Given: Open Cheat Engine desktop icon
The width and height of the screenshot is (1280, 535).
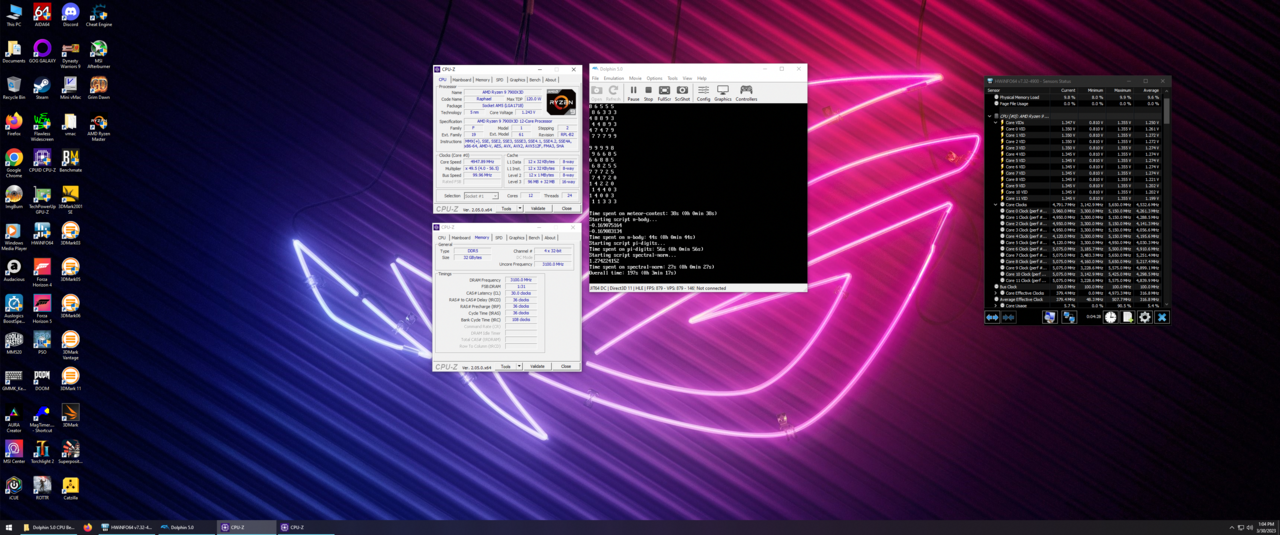Looking at the screenshot, I should pyautogui.click(x=98, y=16).
